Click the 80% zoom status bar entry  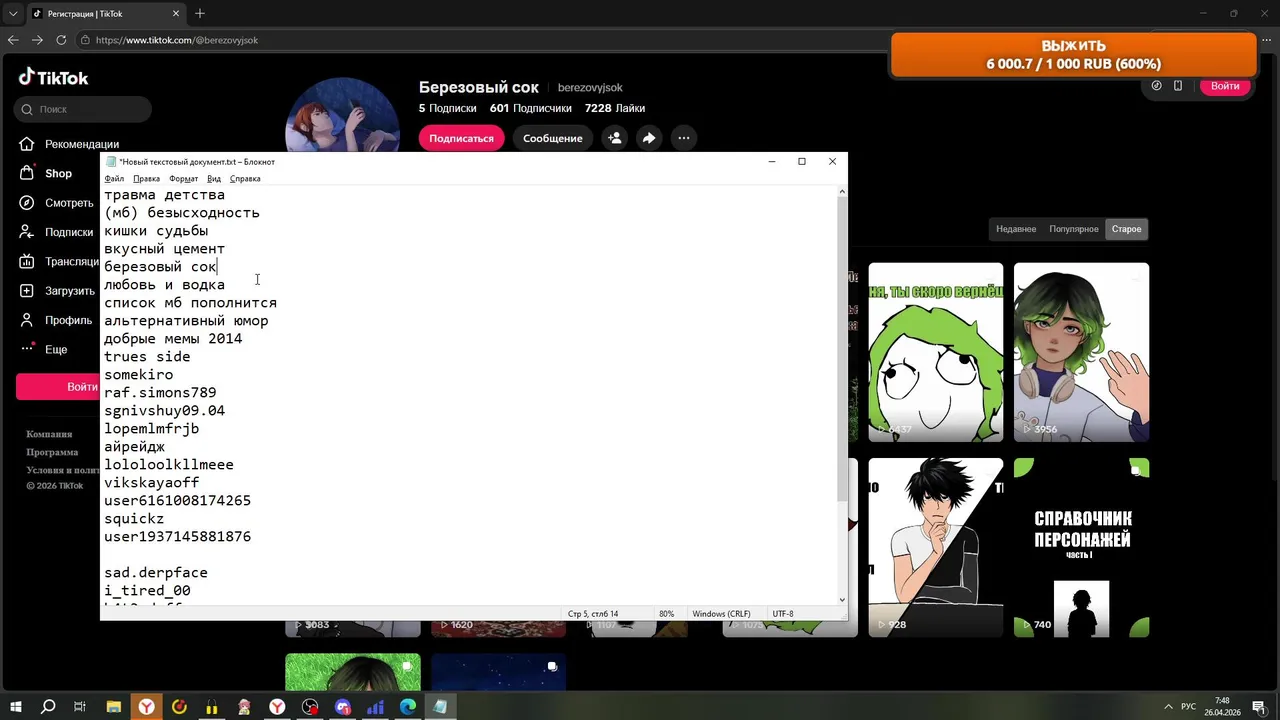(x=666, y=614)
